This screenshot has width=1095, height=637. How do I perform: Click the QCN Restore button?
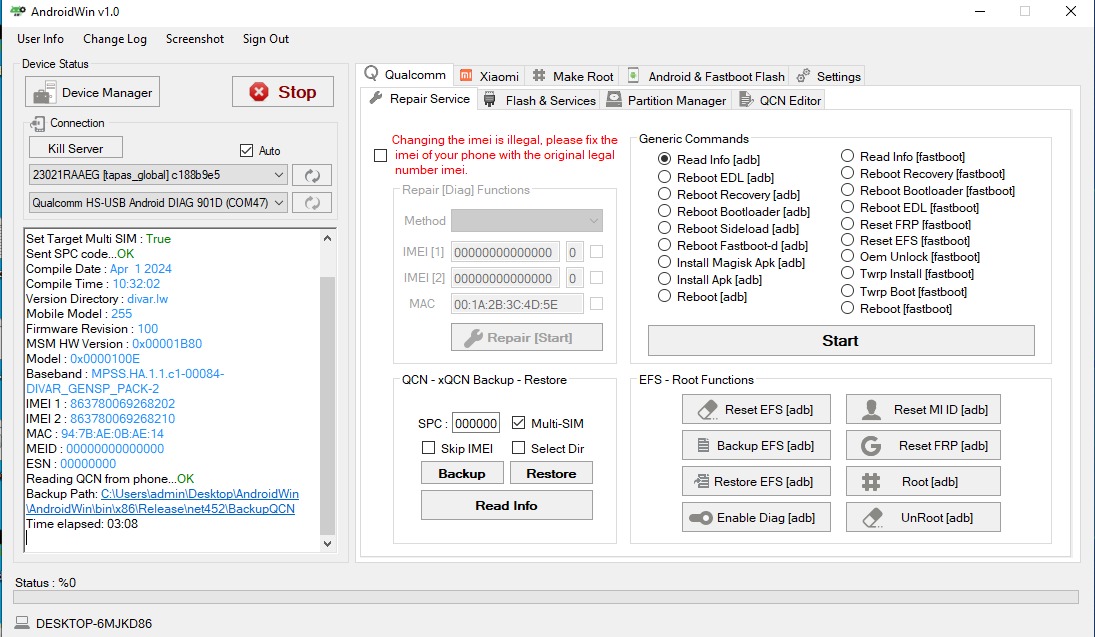click(551, 474)
